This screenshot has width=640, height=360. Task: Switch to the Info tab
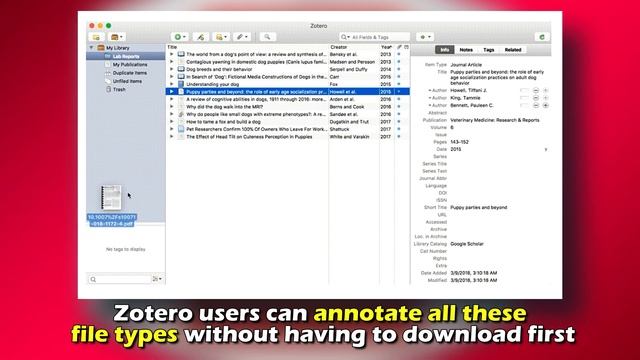pos(444,50)
